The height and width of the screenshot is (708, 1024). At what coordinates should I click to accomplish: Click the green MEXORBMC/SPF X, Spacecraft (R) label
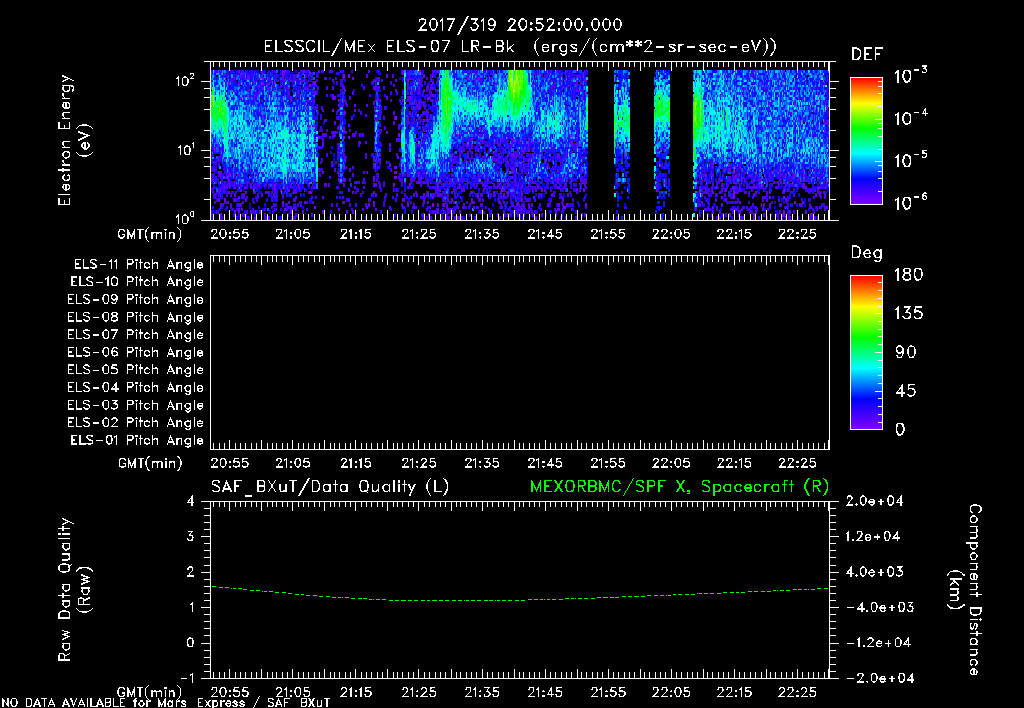679,487
